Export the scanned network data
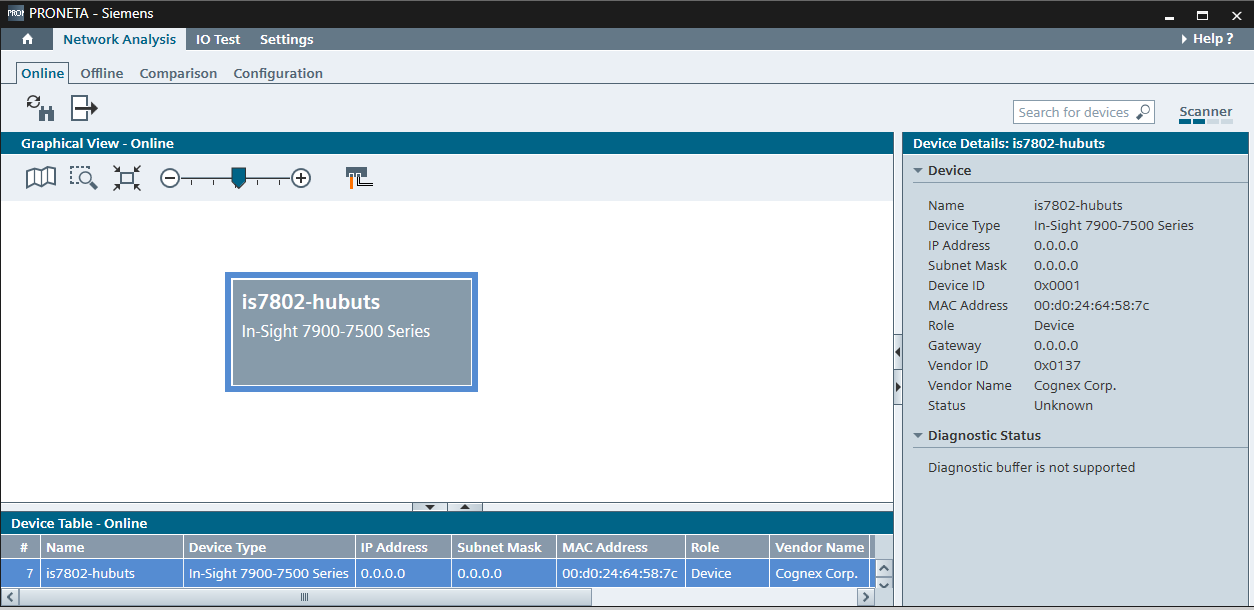The height and width of the screenshot is (610, 1254). (x=83, y=107)
